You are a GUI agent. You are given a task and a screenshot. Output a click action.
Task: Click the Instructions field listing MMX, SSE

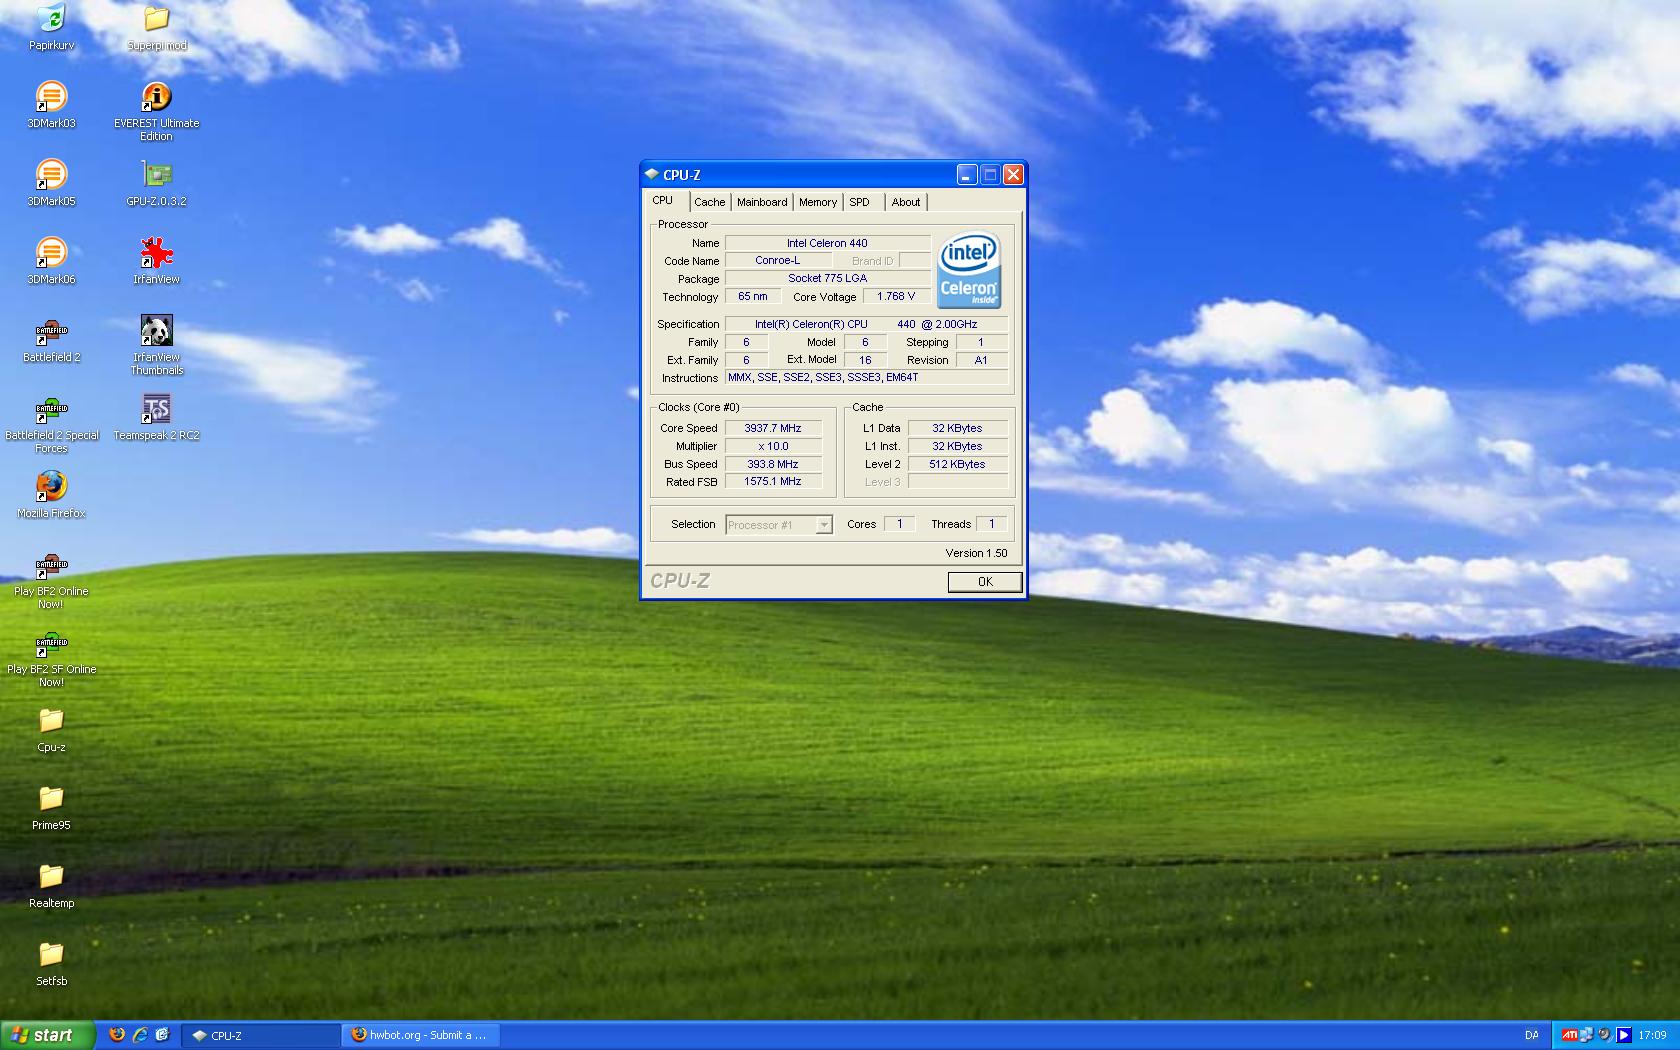tap(866, 377)
